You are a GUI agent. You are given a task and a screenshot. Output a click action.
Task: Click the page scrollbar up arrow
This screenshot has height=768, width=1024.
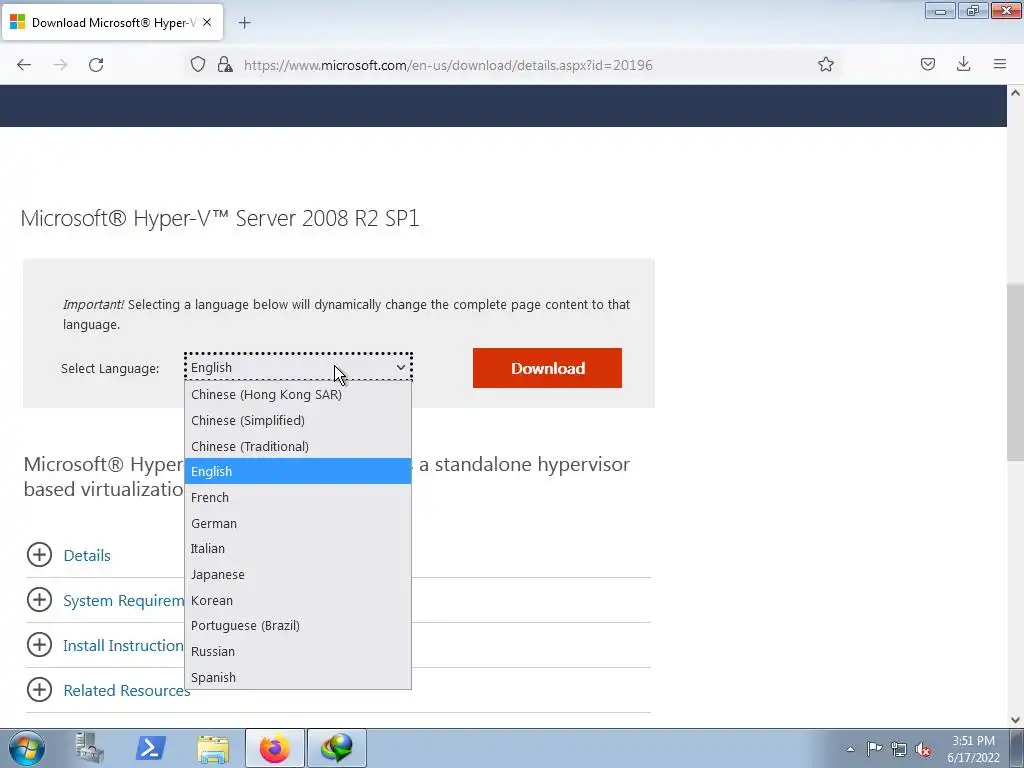tap(1015, 93)
